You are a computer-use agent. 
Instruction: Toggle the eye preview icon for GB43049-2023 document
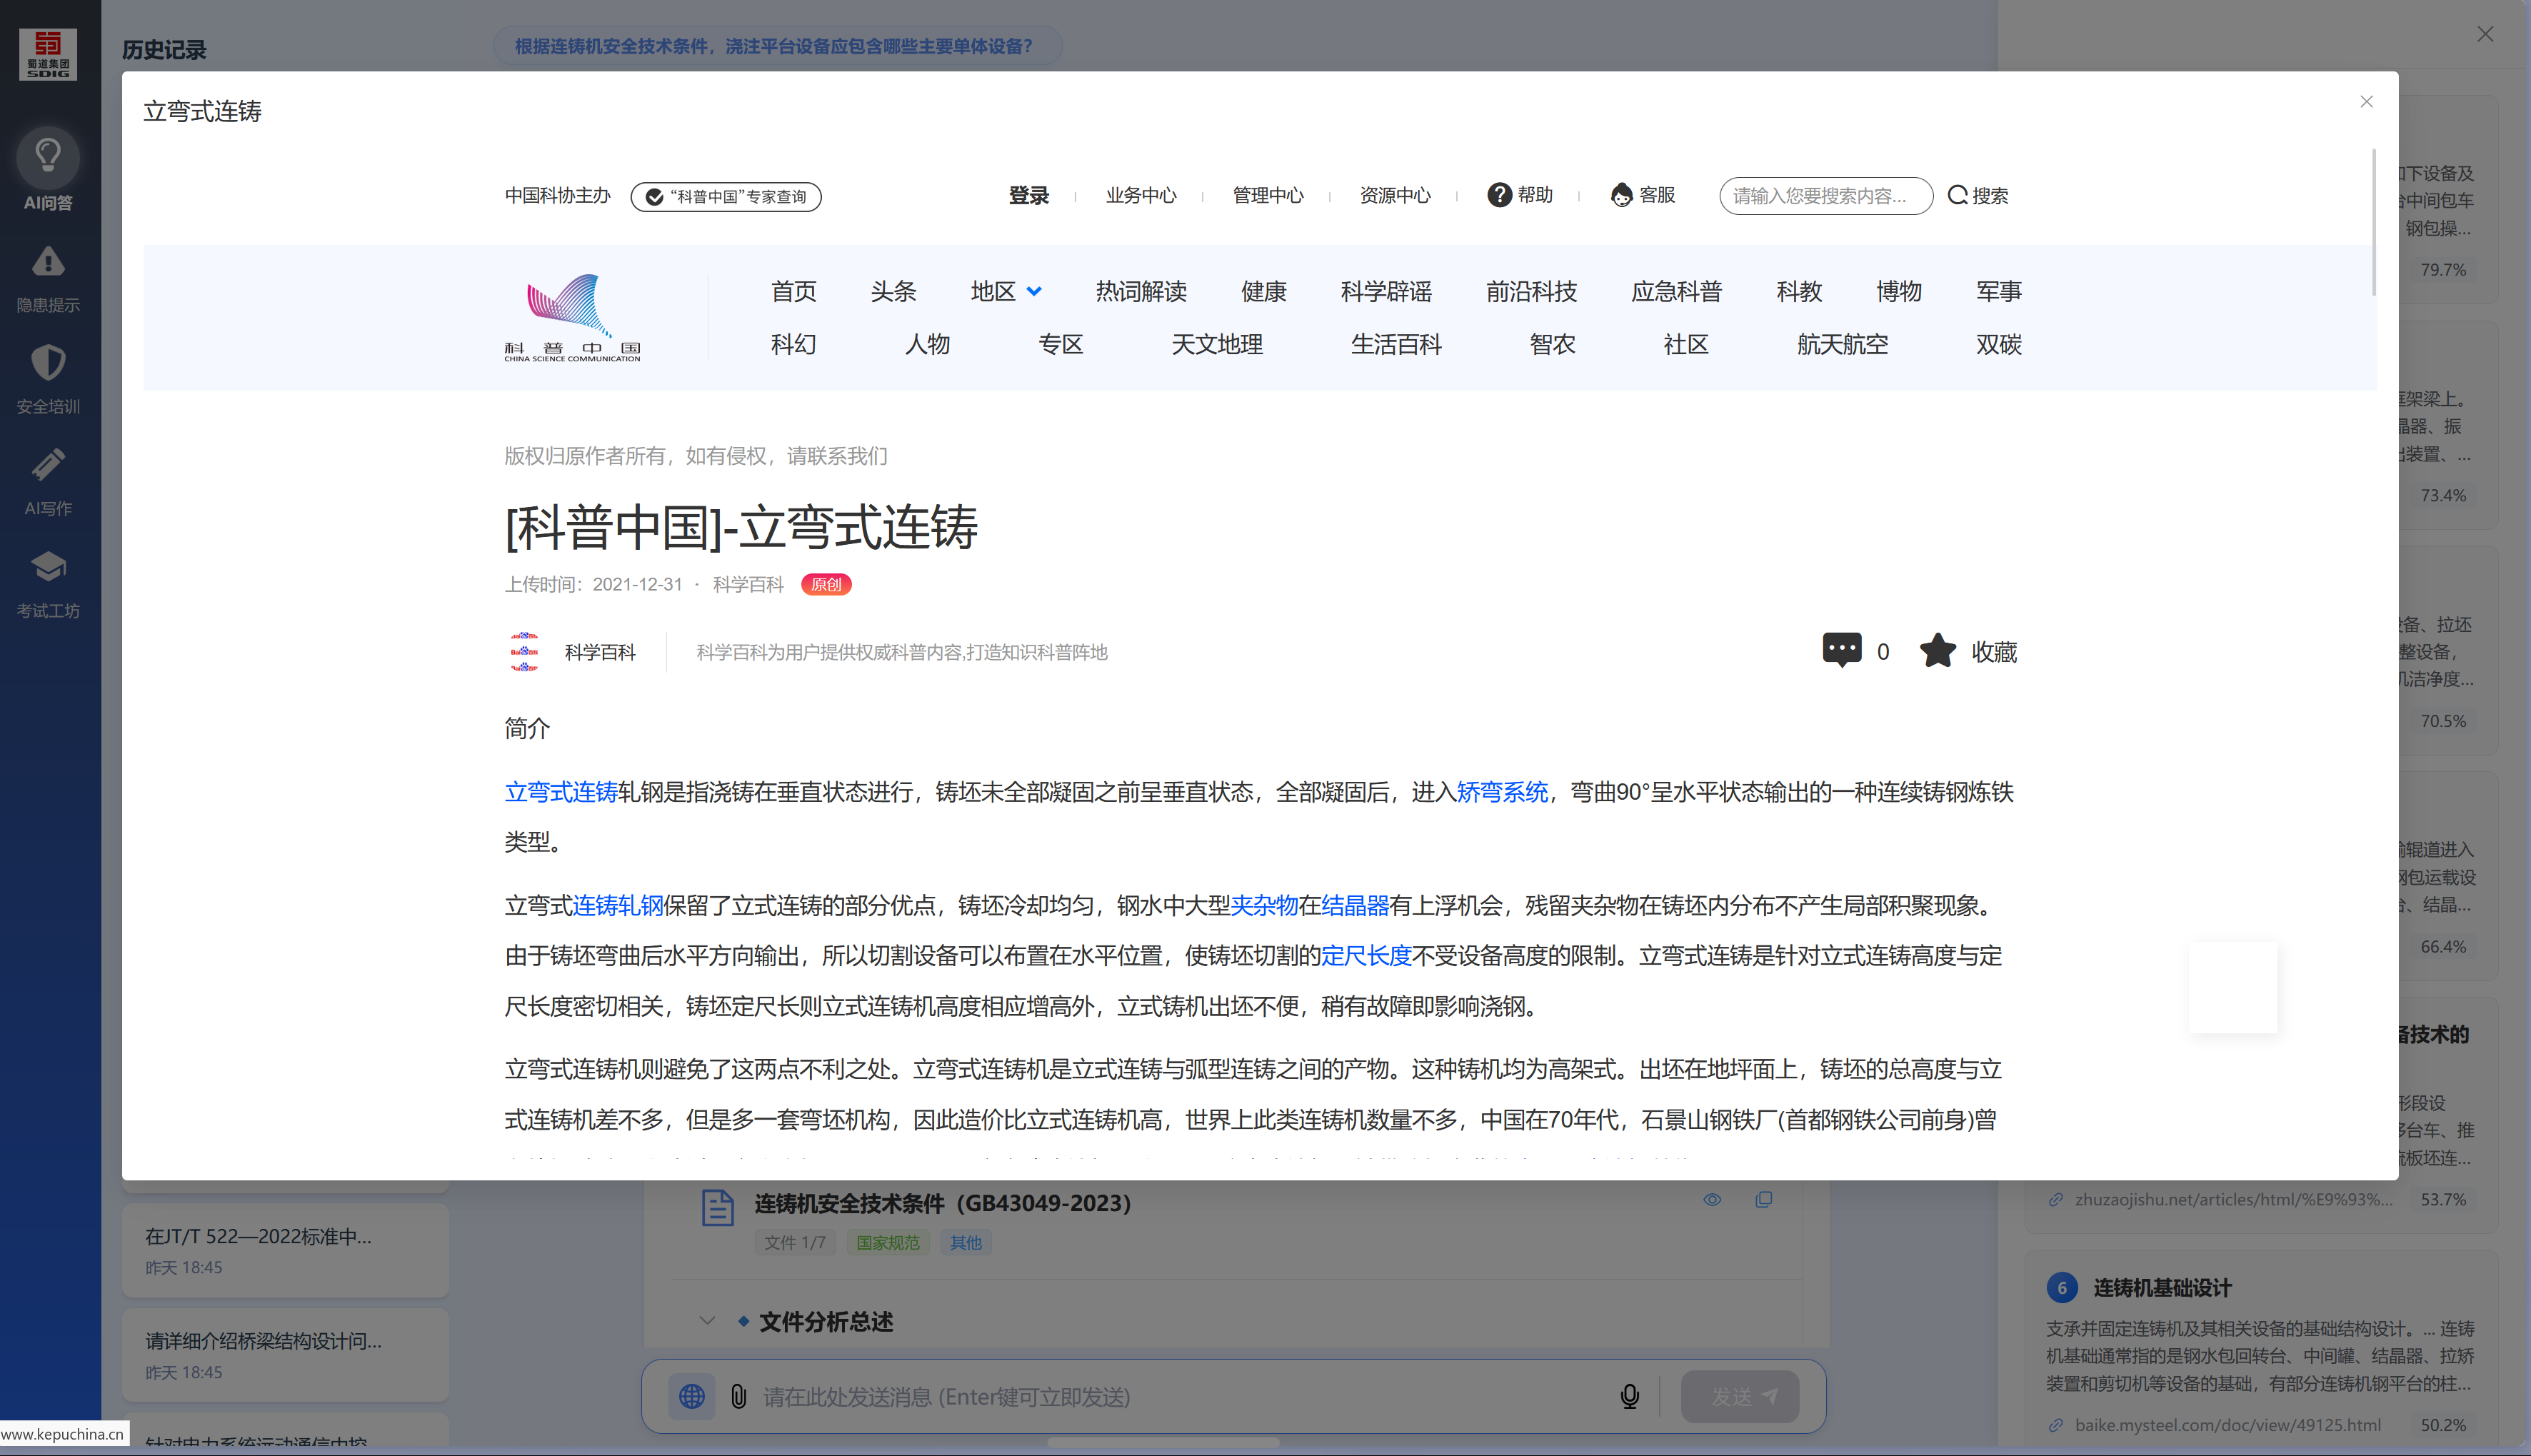[x=1712, y=1199]
